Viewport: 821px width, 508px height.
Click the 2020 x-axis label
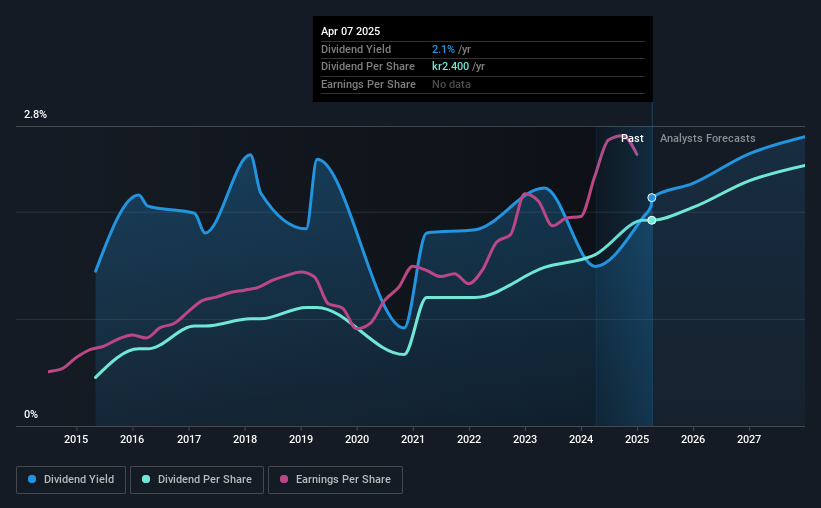tap(357, 439)
